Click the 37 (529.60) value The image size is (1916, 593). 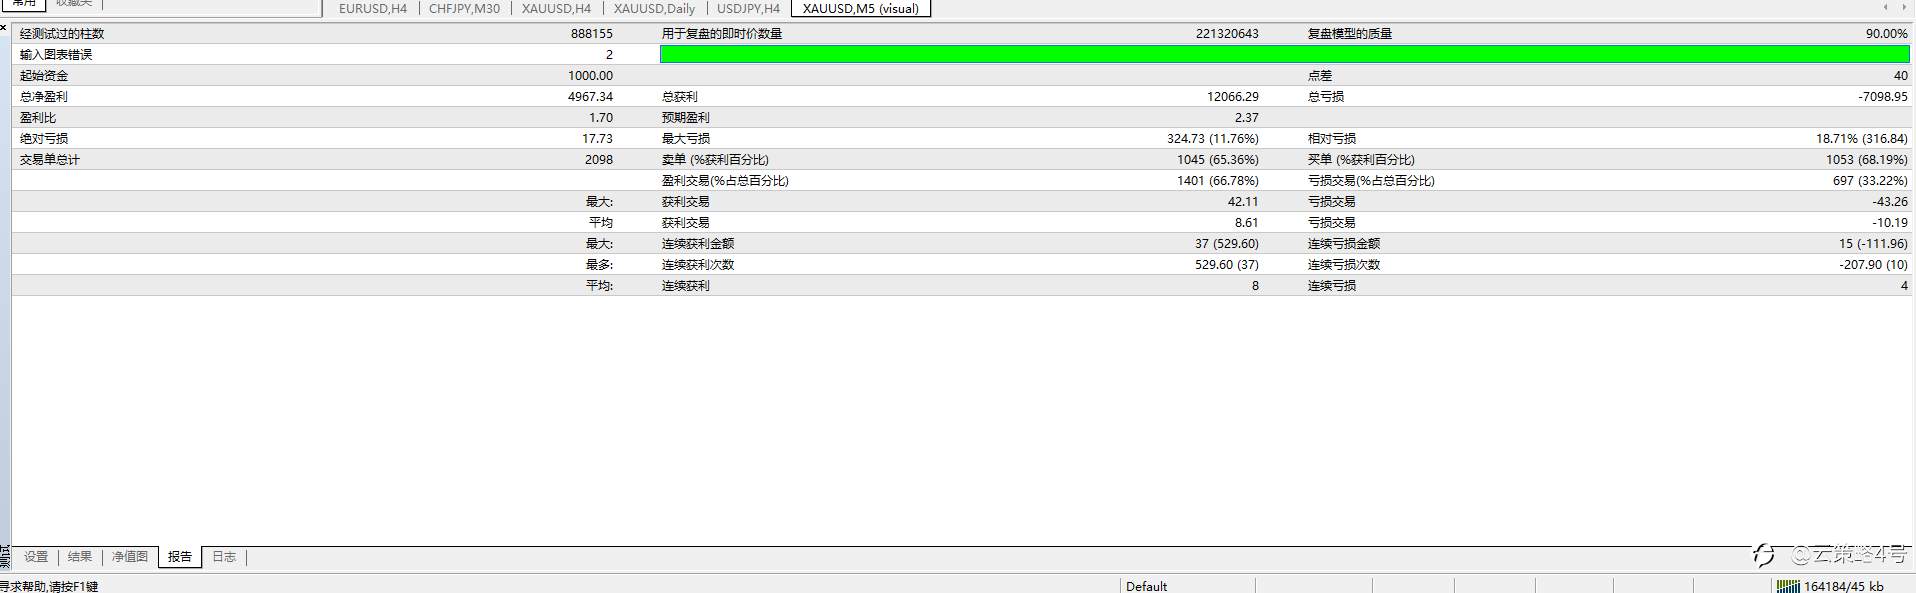[x=1227, y=243]
